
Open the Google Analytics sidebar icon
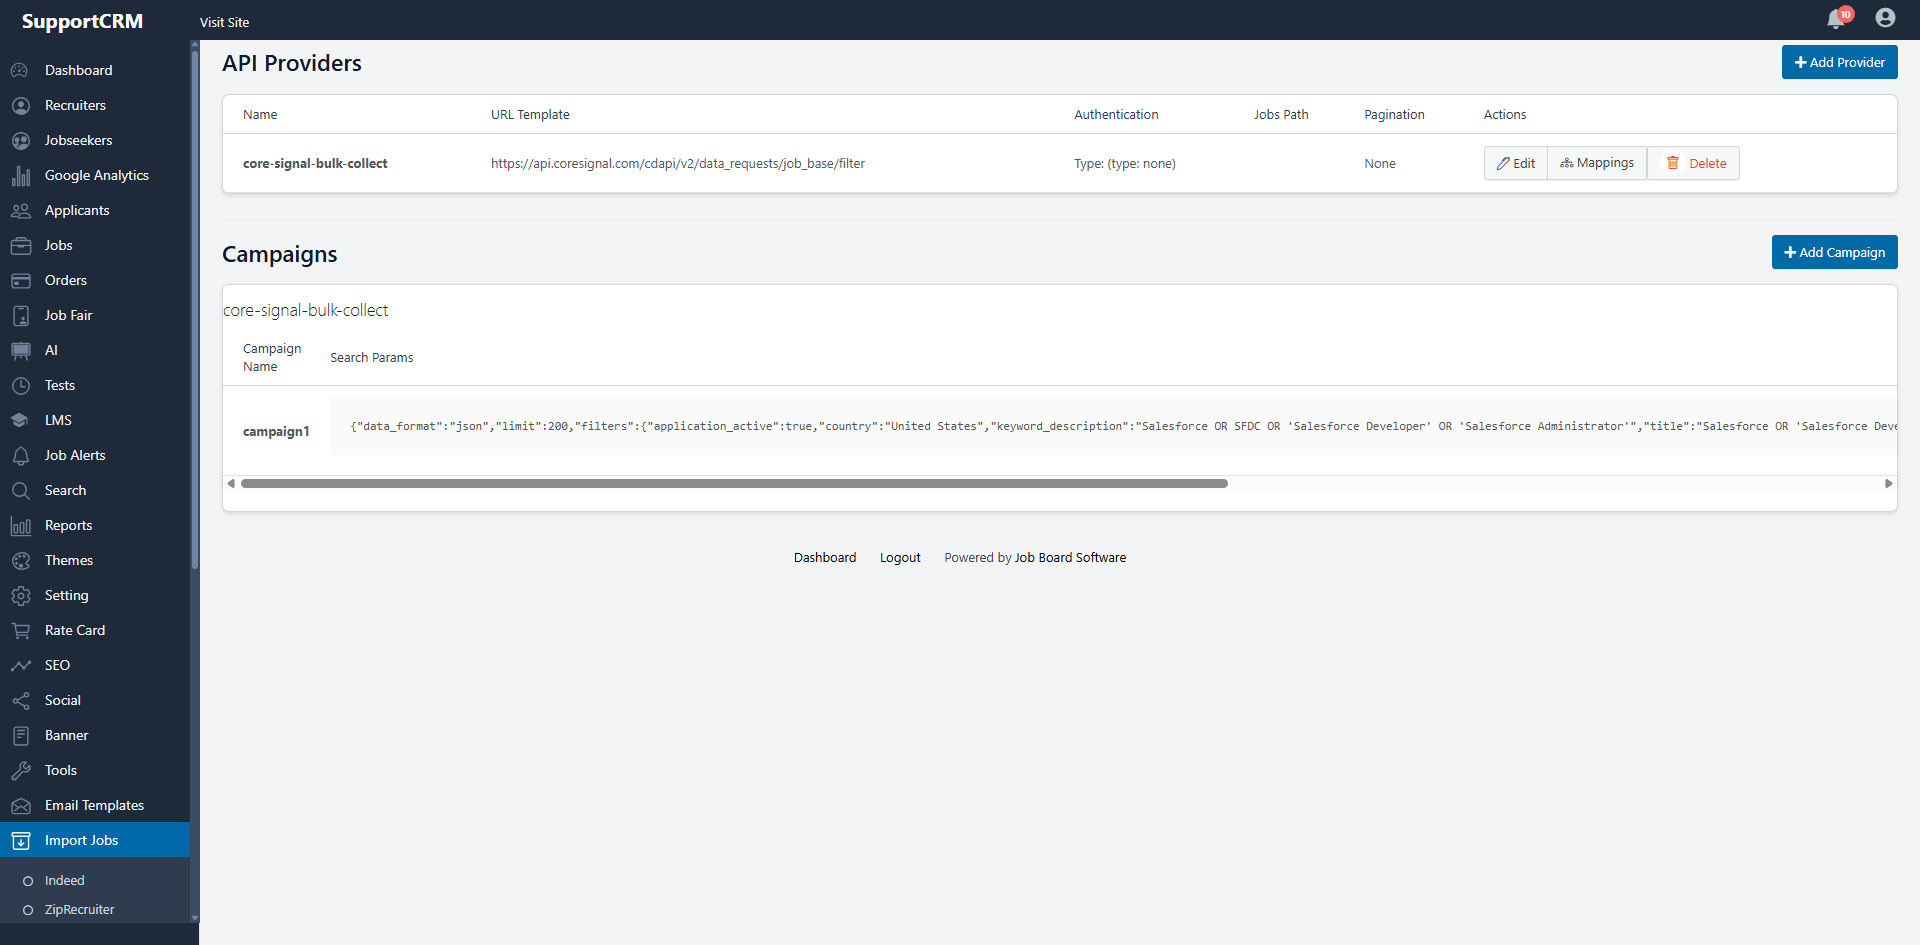tap(22, 175)
